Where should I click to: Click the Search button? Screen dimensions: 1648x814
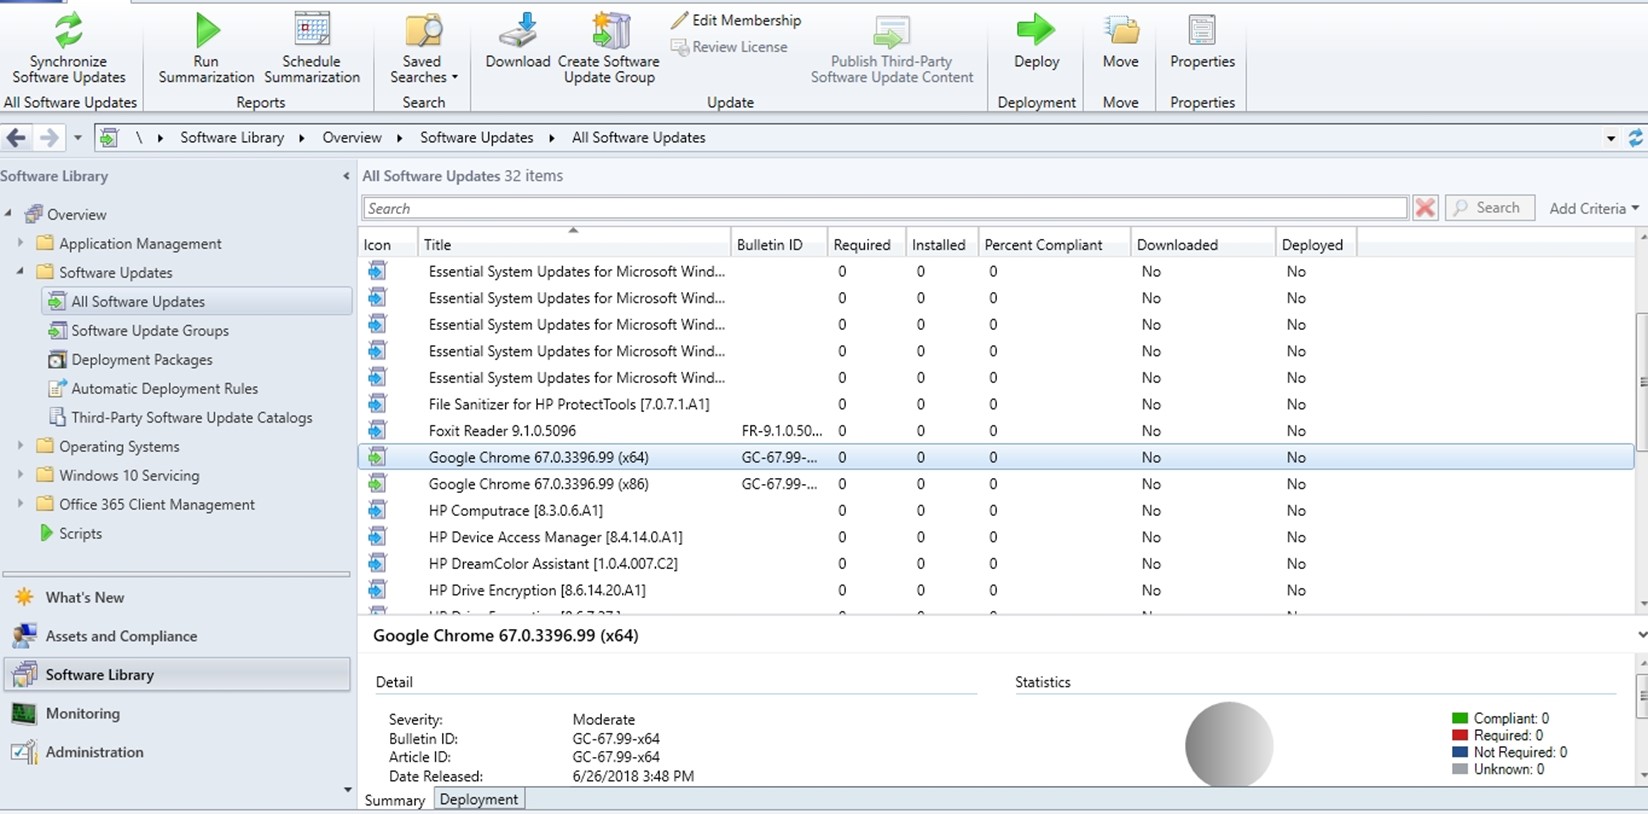(1489, 208)
